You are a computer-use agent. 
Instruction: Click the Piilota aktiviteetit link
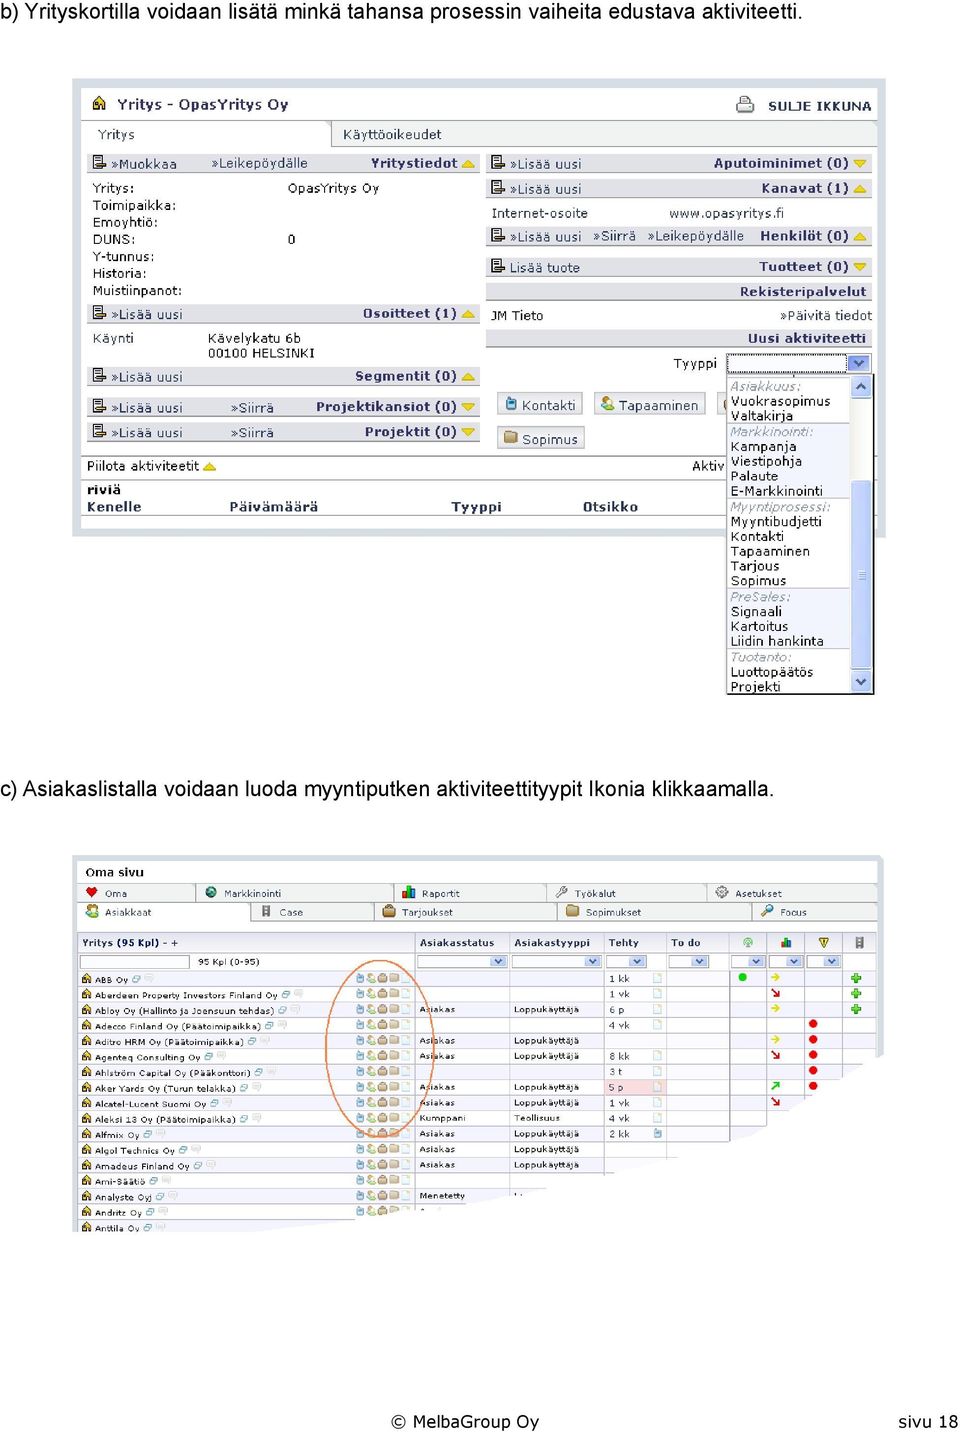tap(143, 465)
